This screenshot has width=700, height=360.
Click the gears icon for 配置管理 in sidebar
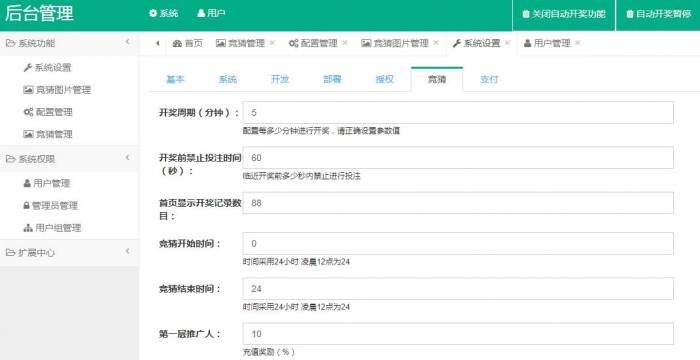pos(28,112)
